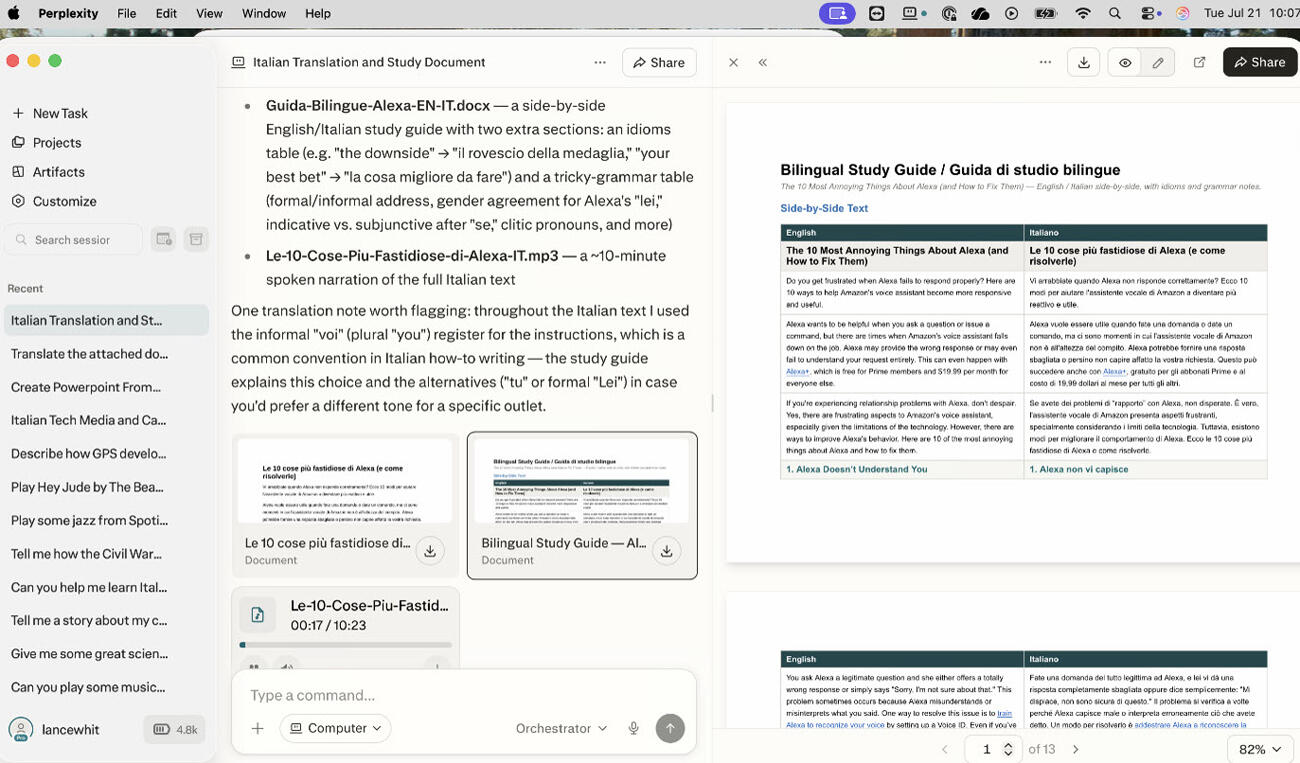
Task: Open the Perplexity application menu
Action: coord(68,13)
